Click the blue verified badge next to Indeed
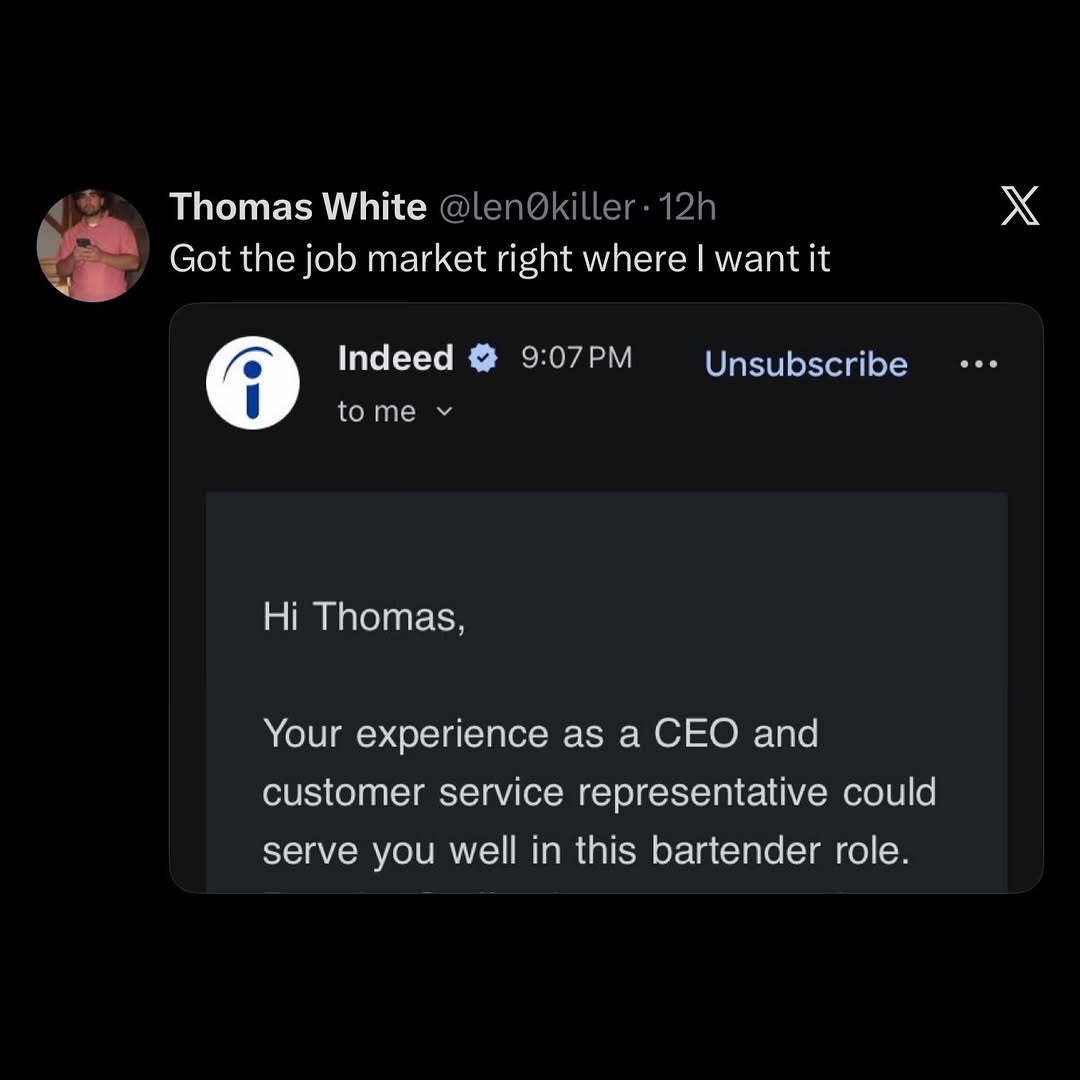 484,358
